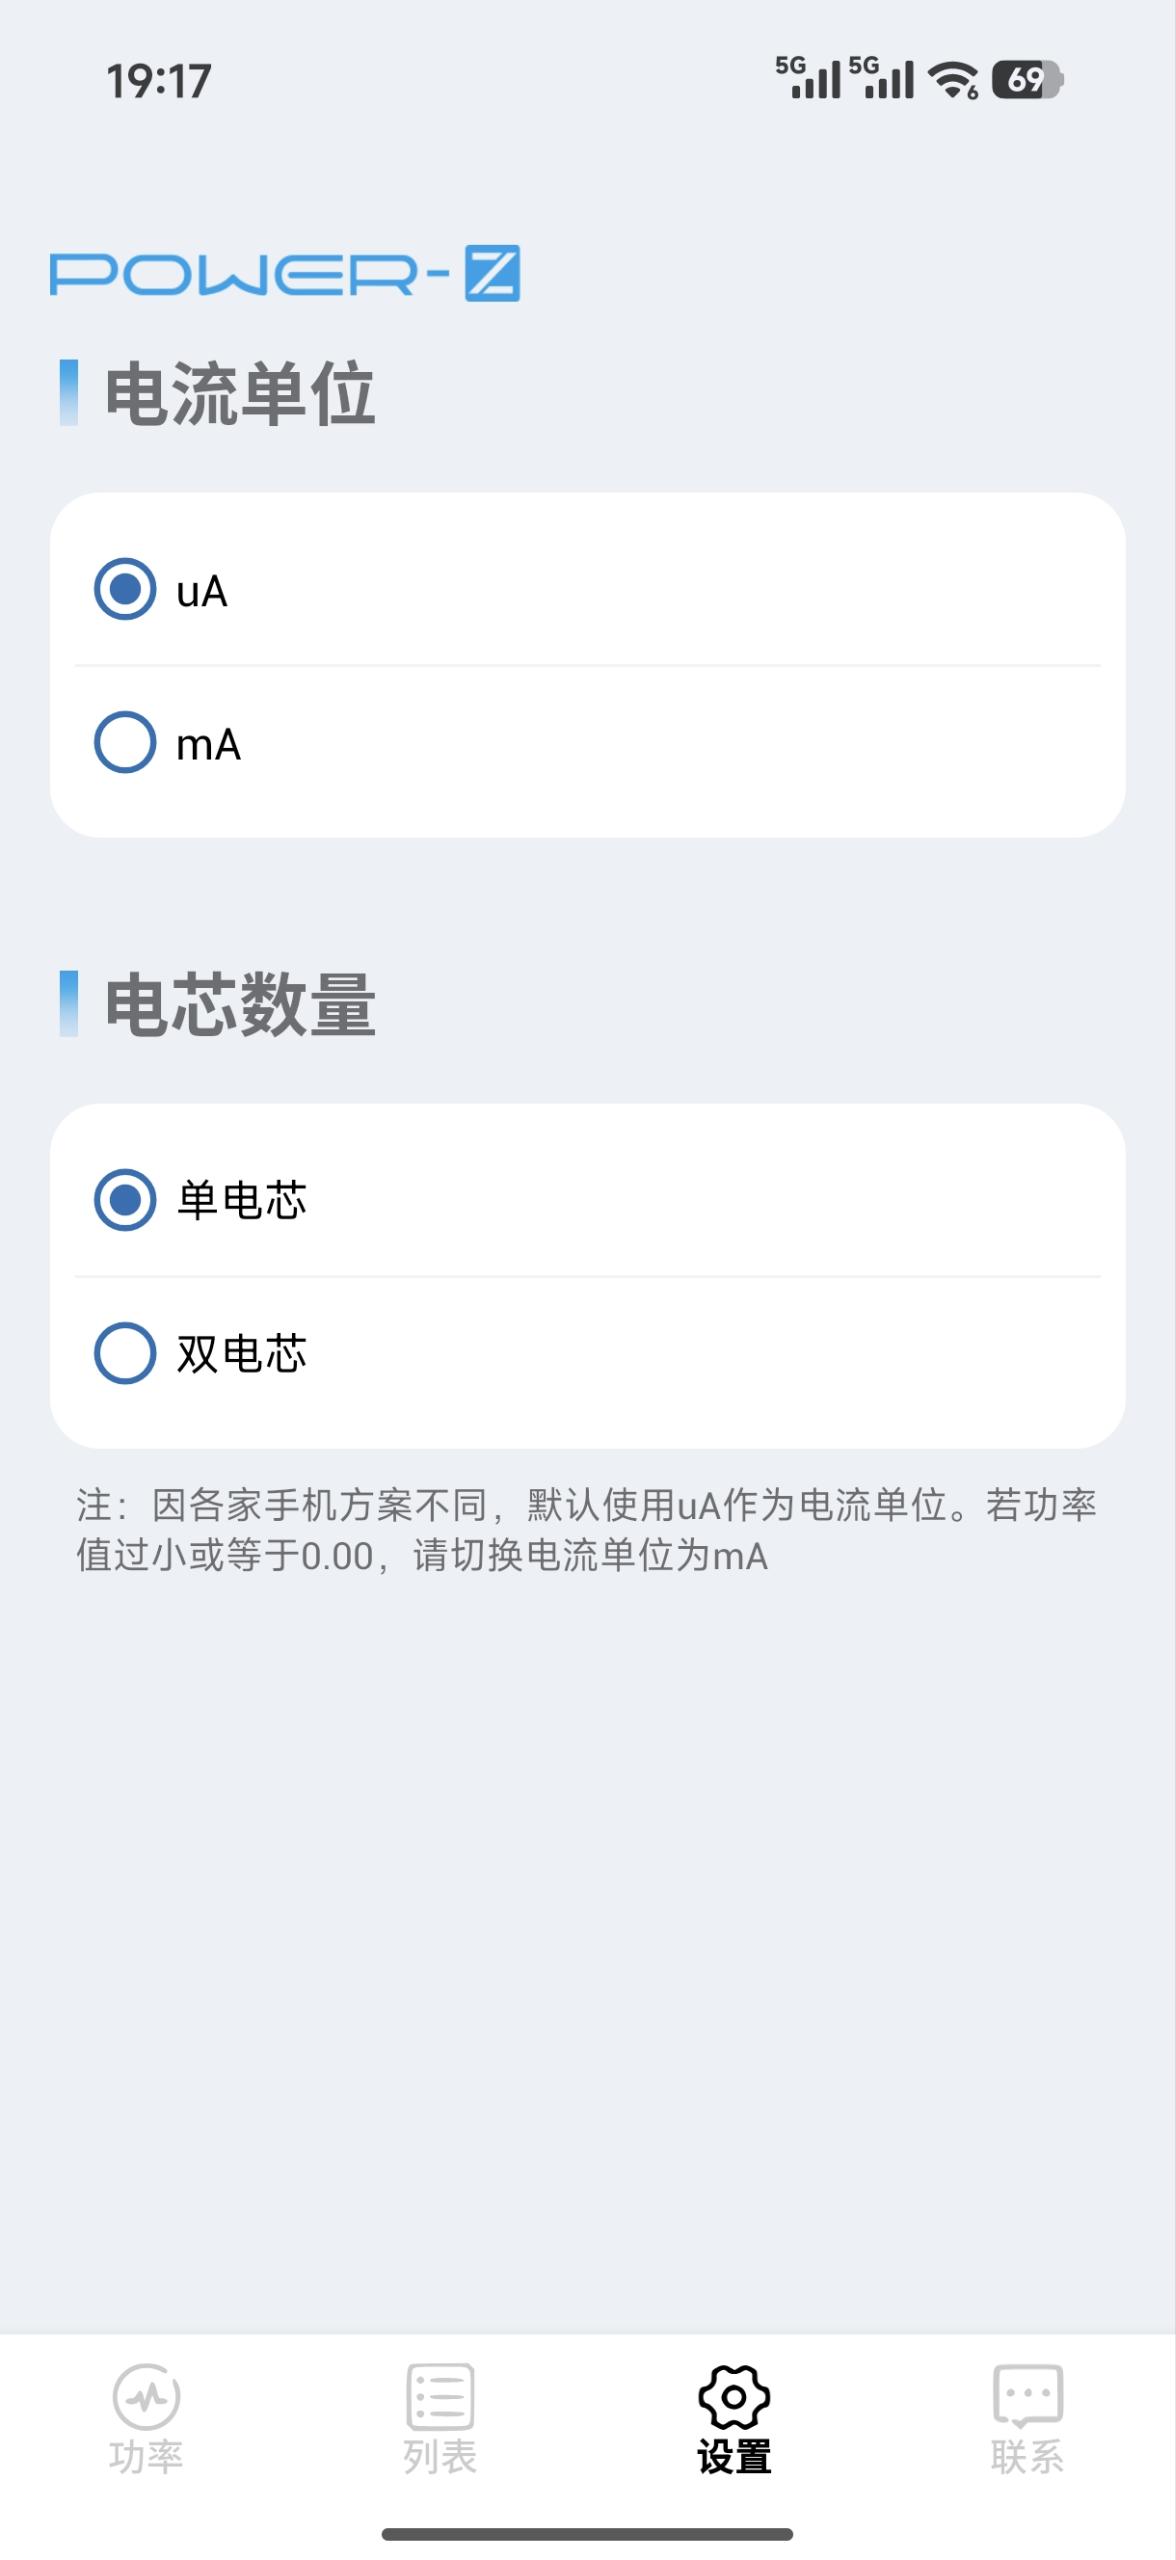Click the 联系 text label in bottom bar
Viewport: 1176px width, 2560px height.
coord(1027,2456)
